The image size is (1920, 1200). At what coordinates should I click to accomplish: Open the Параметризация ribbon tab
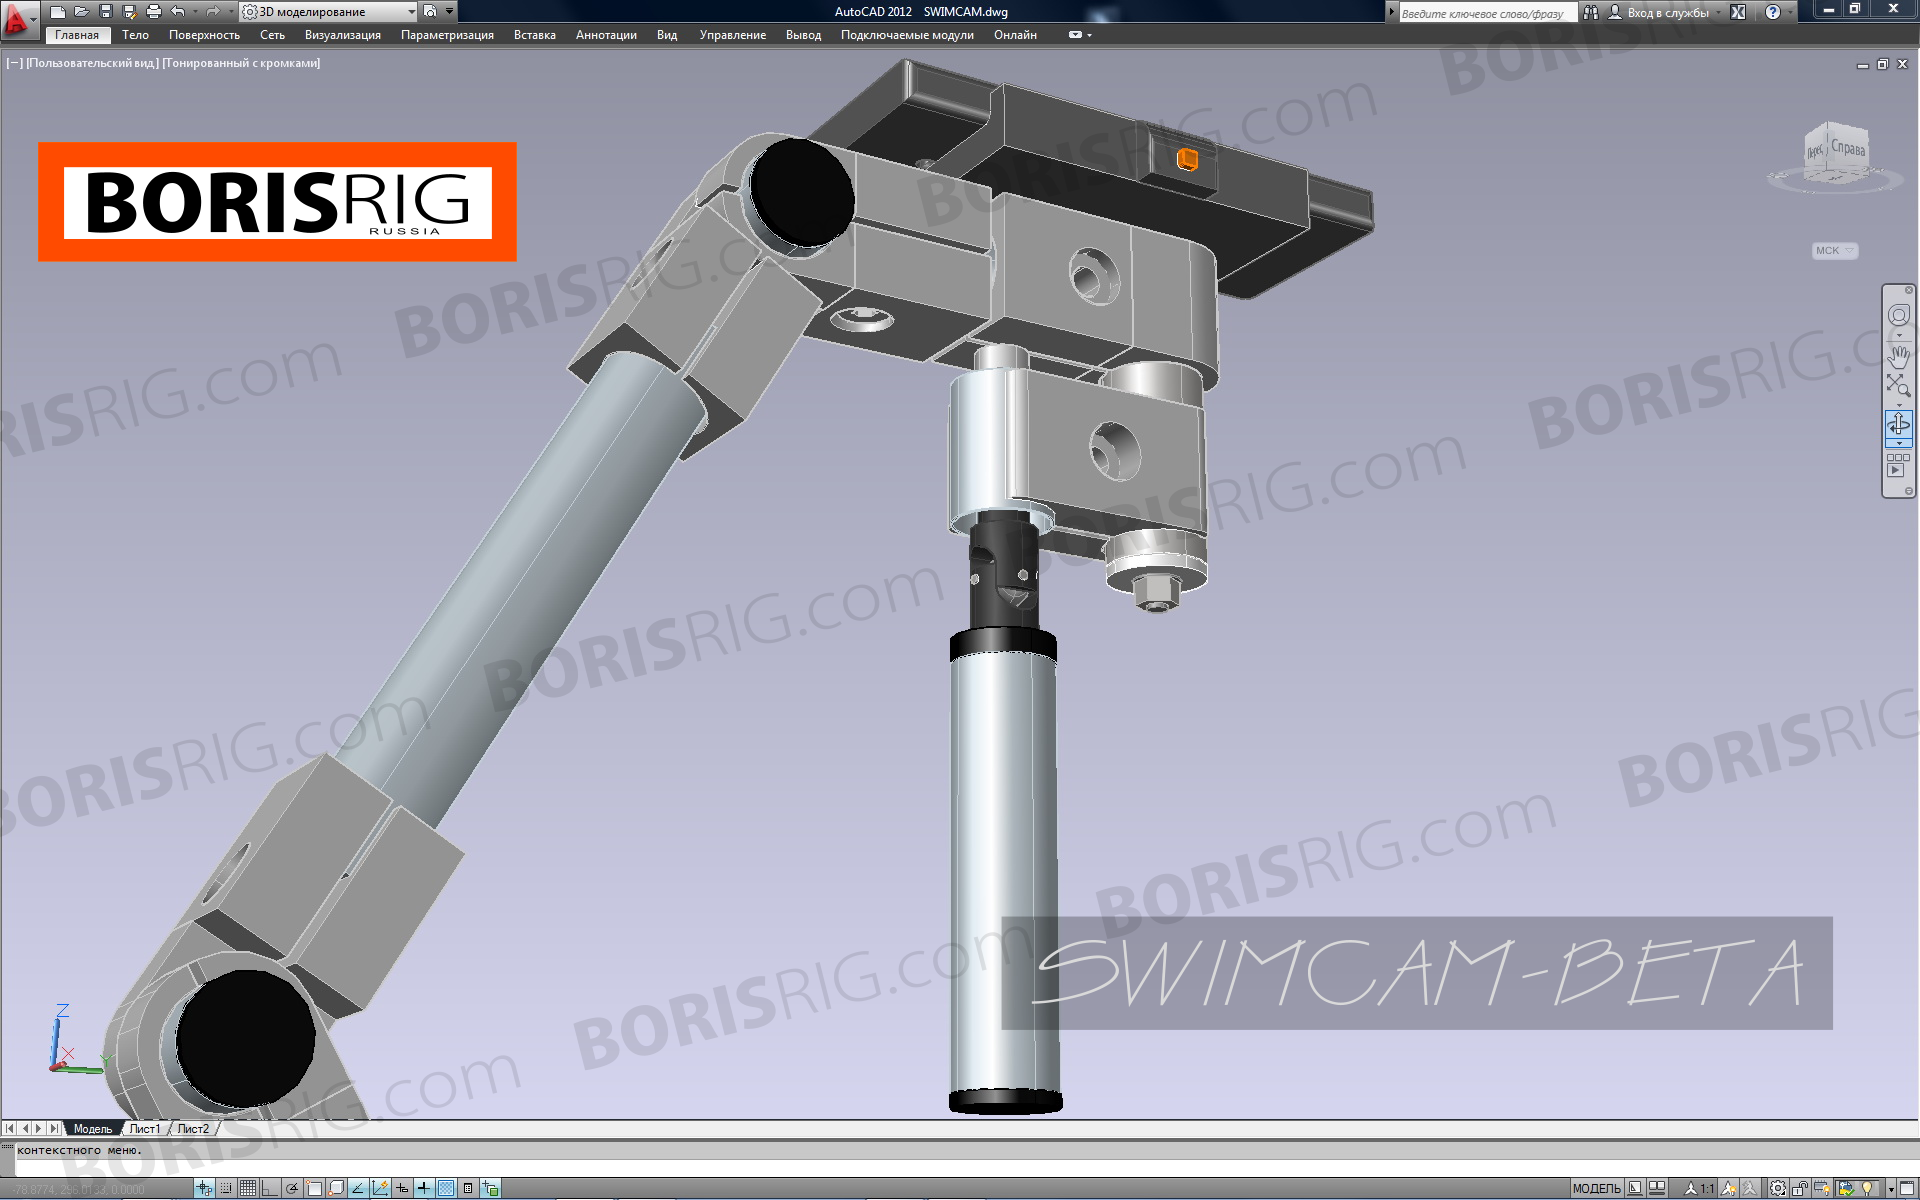pos(447,35)
